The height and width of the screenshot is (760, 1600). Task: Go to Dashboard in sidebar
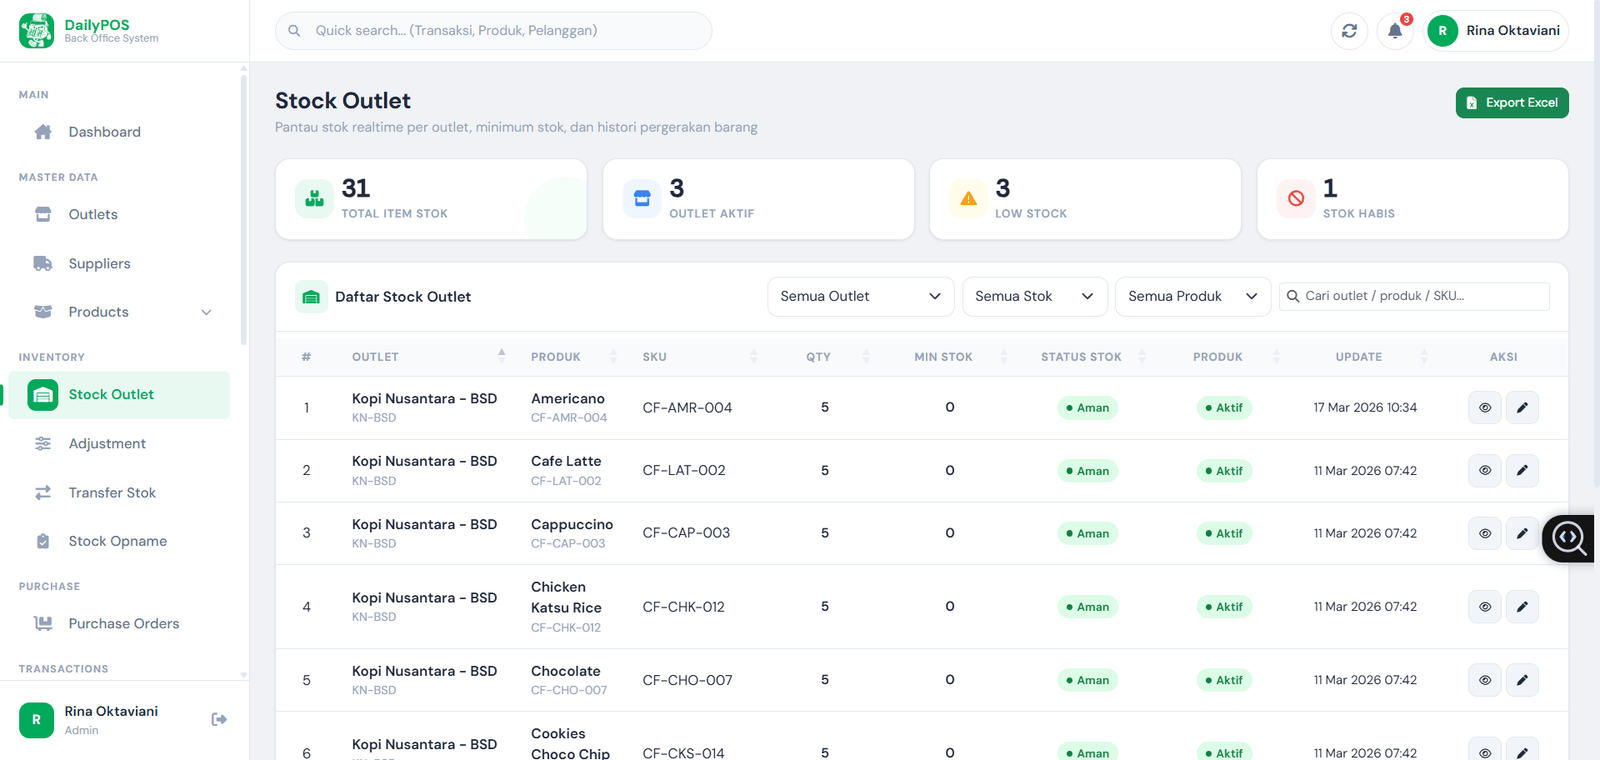point(120,132)
